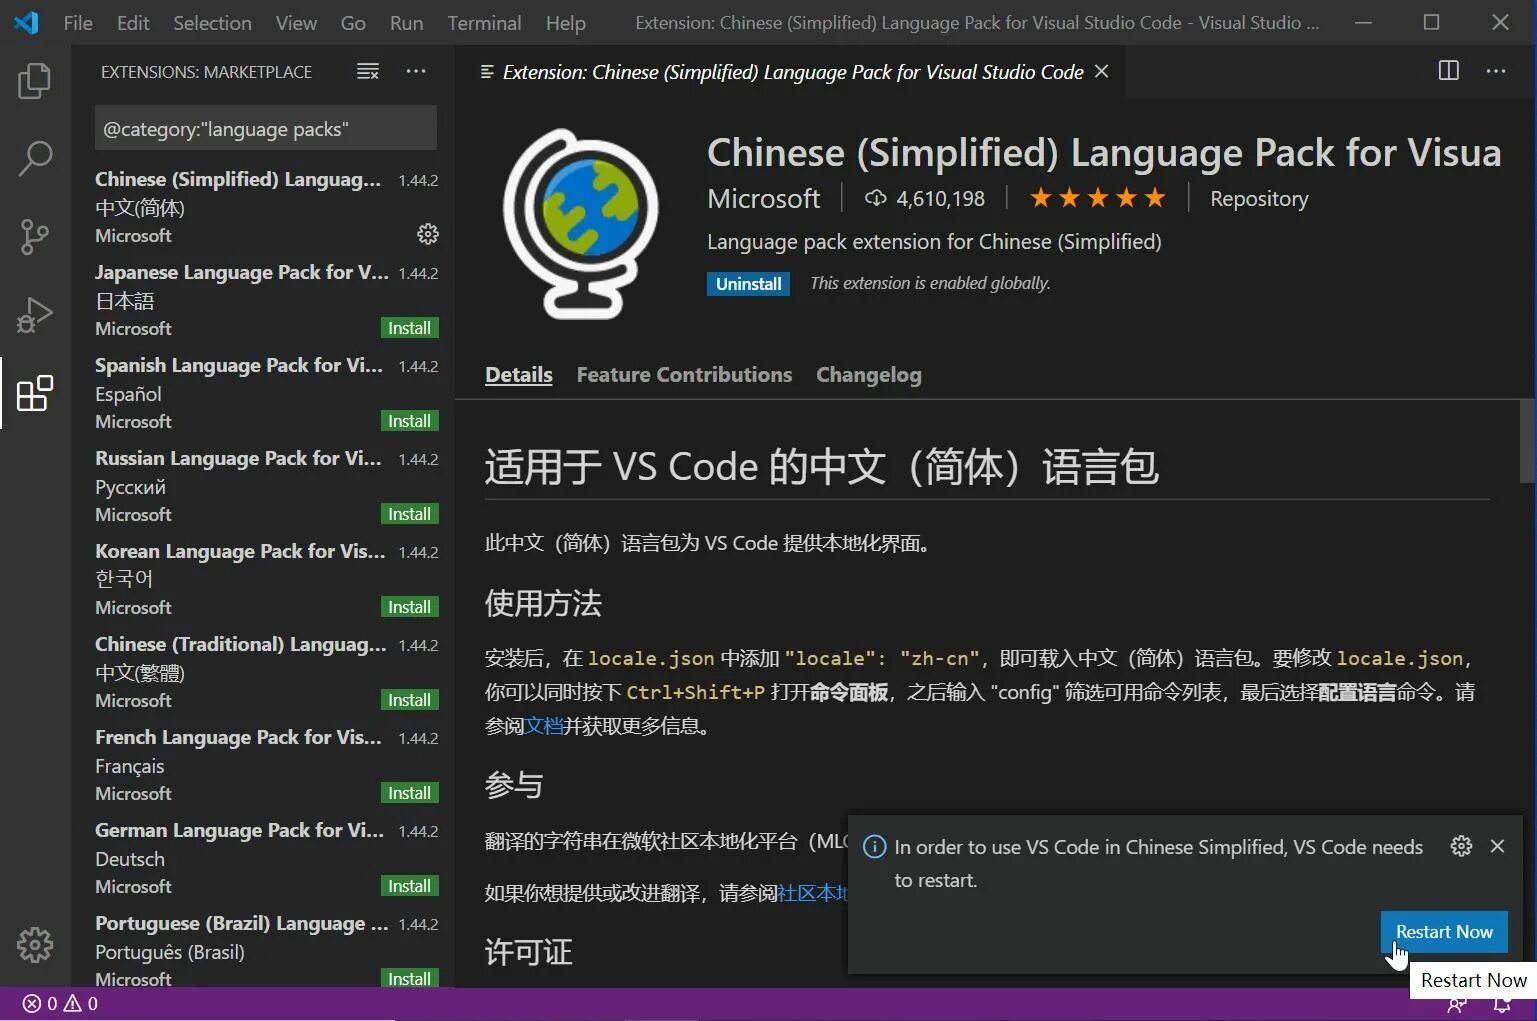
Task: Click the EXTENSIONS: MARKETPLACE panel title
Action: point(206,72)
